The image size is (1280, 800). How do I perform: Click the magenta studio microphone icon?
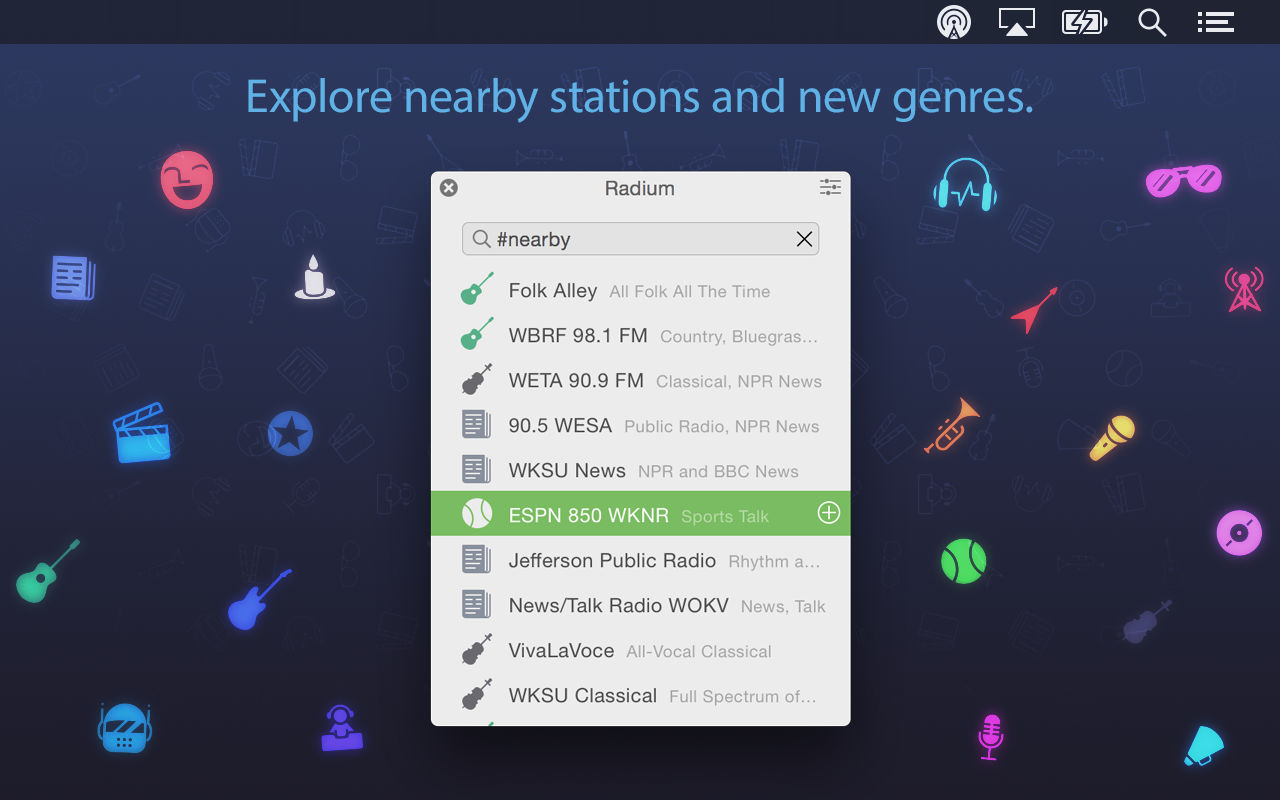click(x=991, y=738)
